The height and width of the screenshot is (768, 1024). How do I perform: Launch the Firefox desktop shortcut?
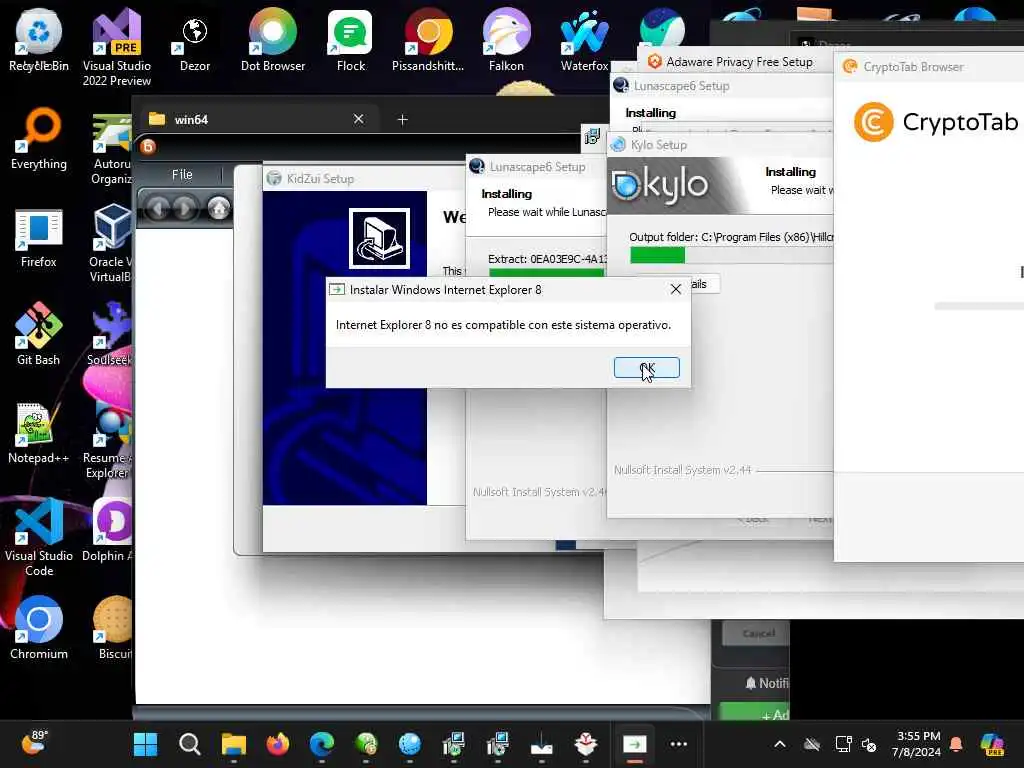click(39, 238)
